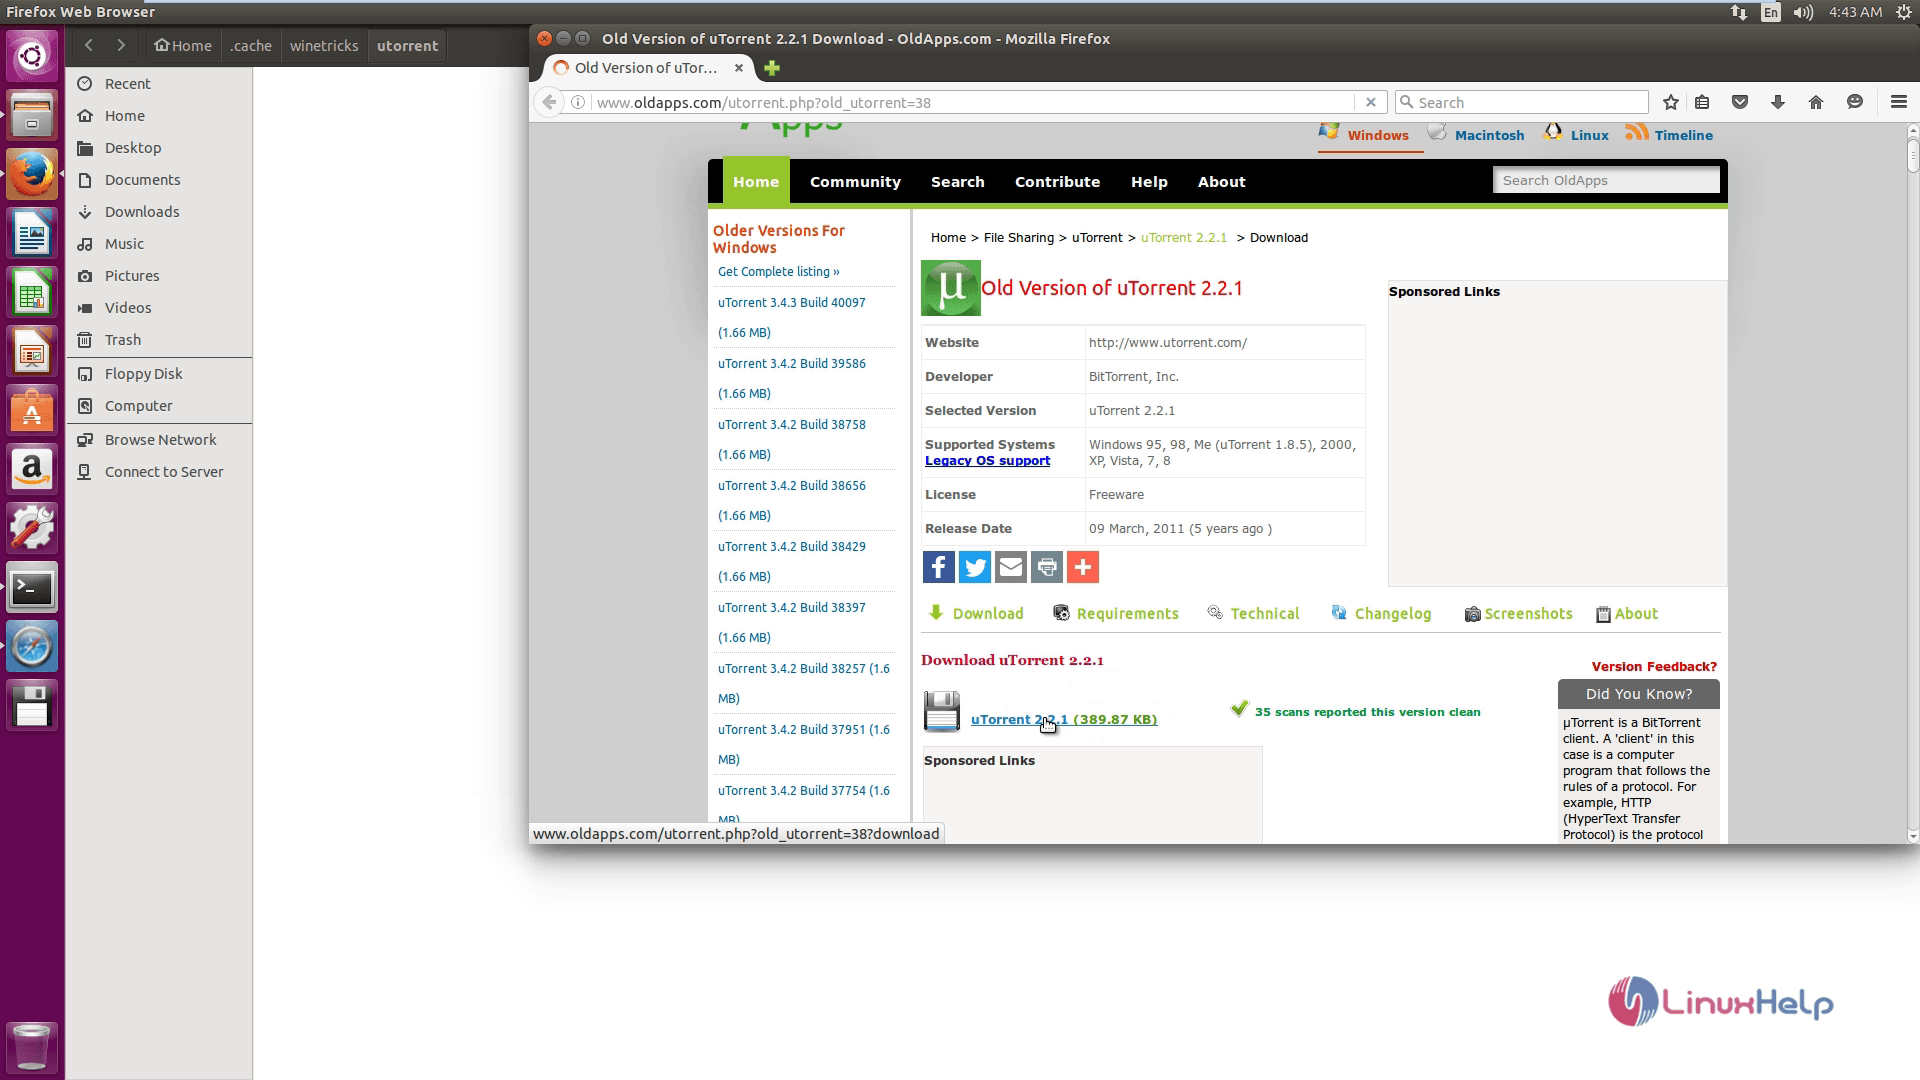Go back in Files navigation

[89, 45]
